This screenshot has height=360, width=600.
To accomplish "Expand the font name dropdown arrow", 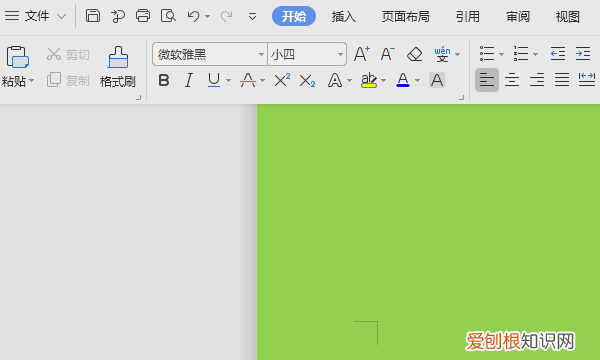I will (x=261, y=54).
